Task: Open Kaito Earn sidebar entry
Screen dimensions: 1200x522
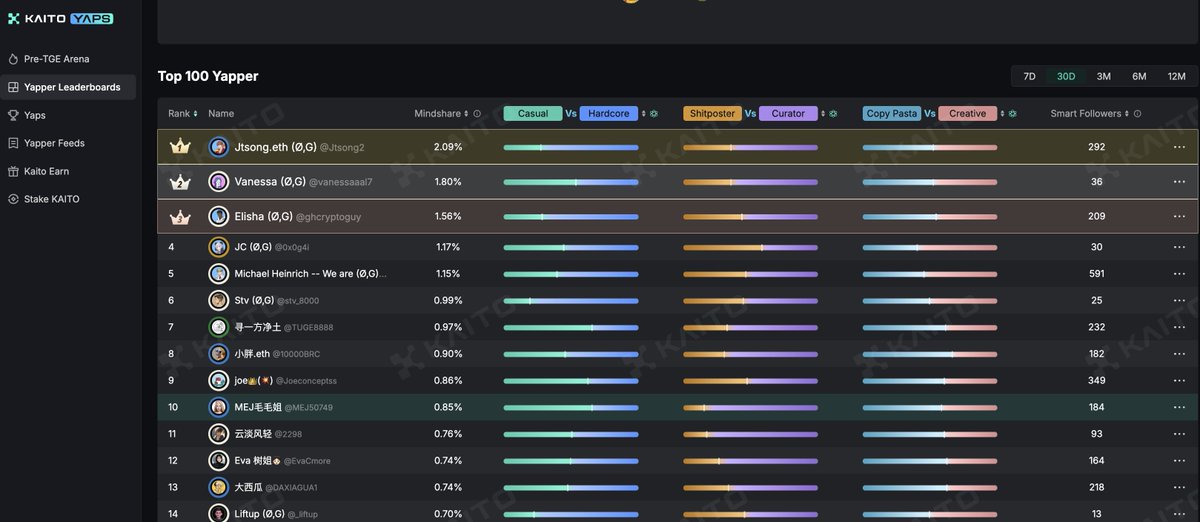Action: (x=46, y=171)
